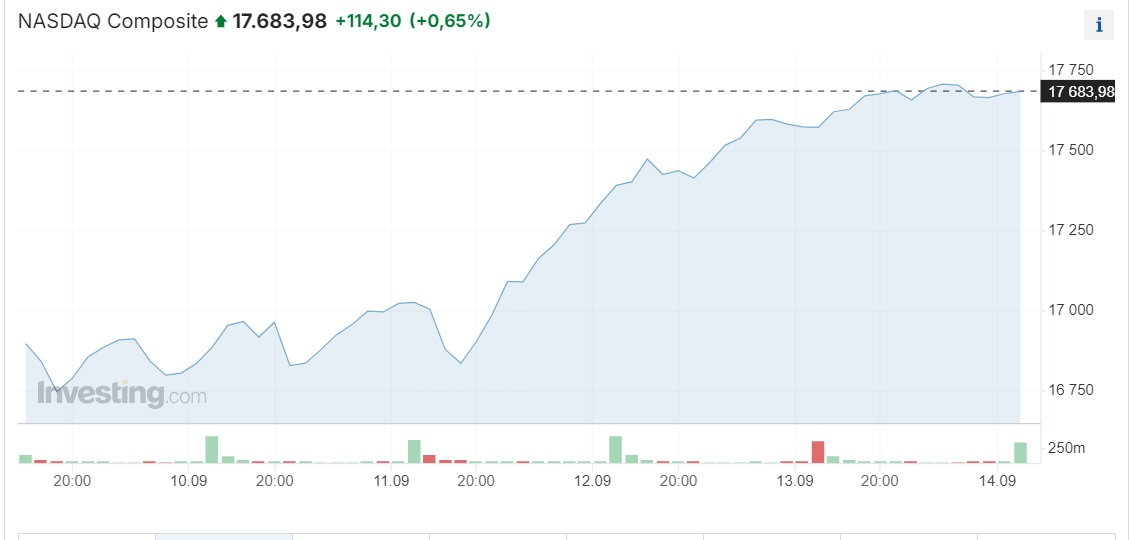Screen dimensions: 1129x540
Task: Select the NASDAQ Composite title
Action: (112, 21)
